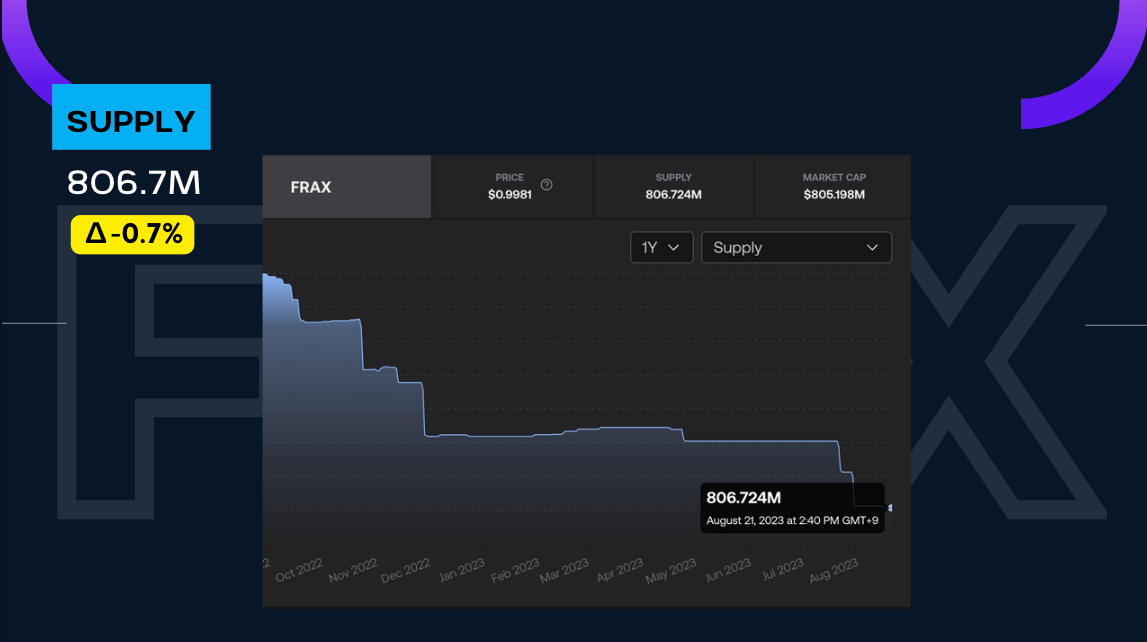The width and height of the screenshot is (1147, 642).
Task: Select the PRICE $0.9981 header cell
Action: coord(511,187)
